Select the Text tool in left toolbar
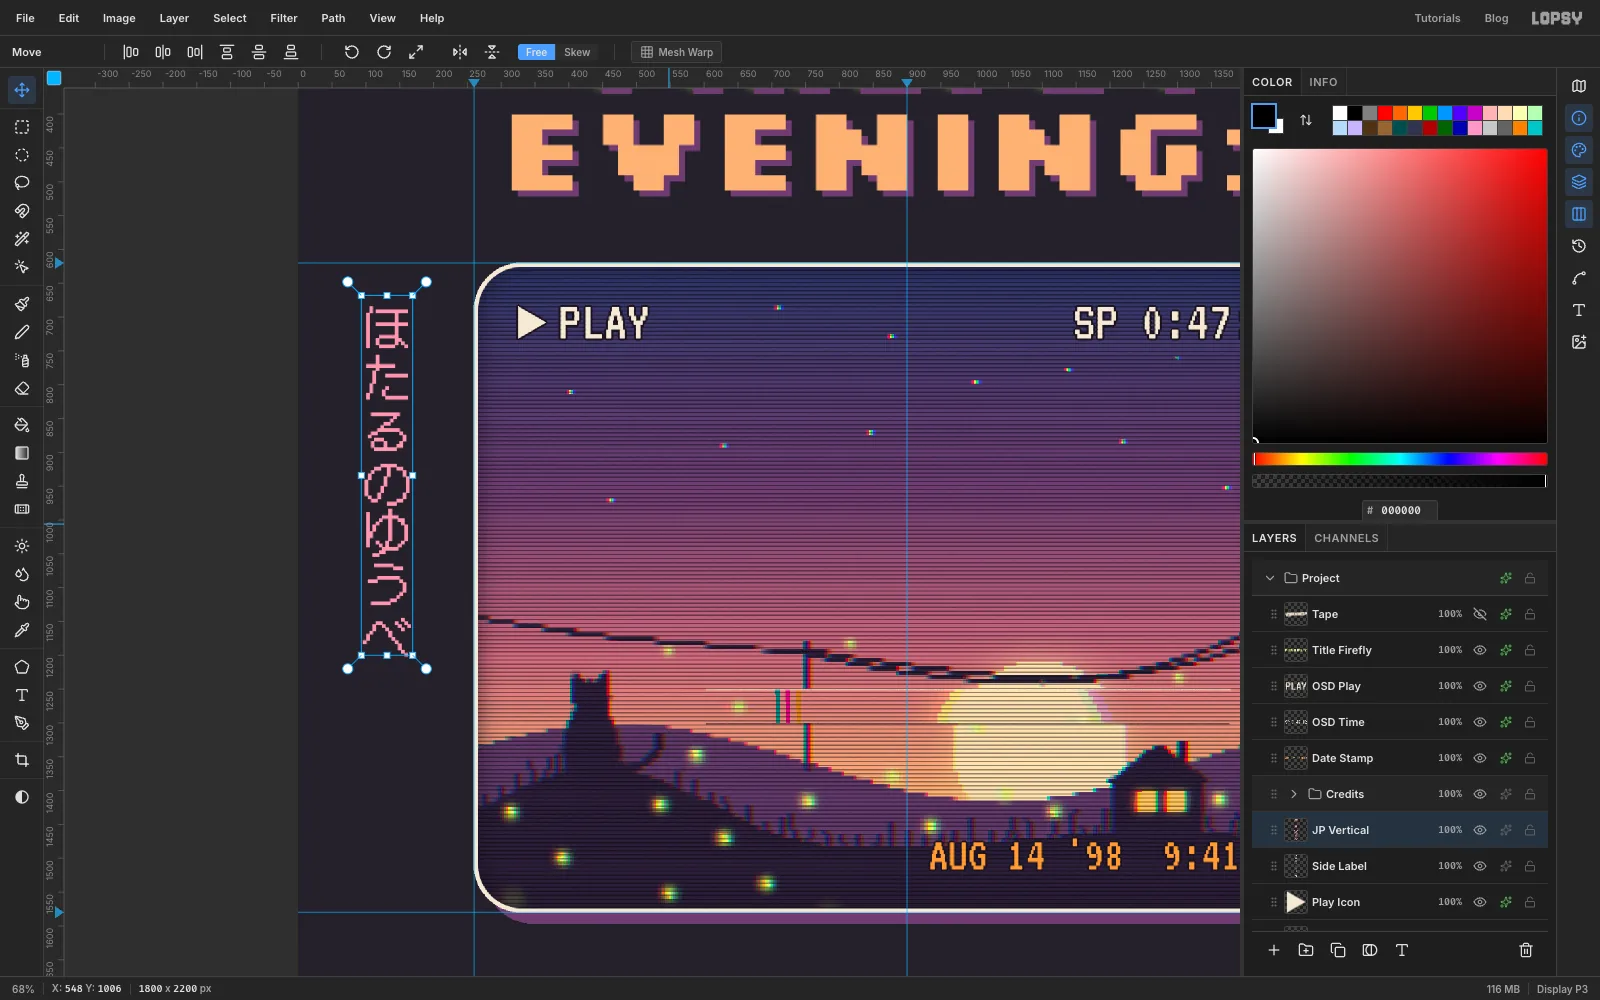 [22, 695]
